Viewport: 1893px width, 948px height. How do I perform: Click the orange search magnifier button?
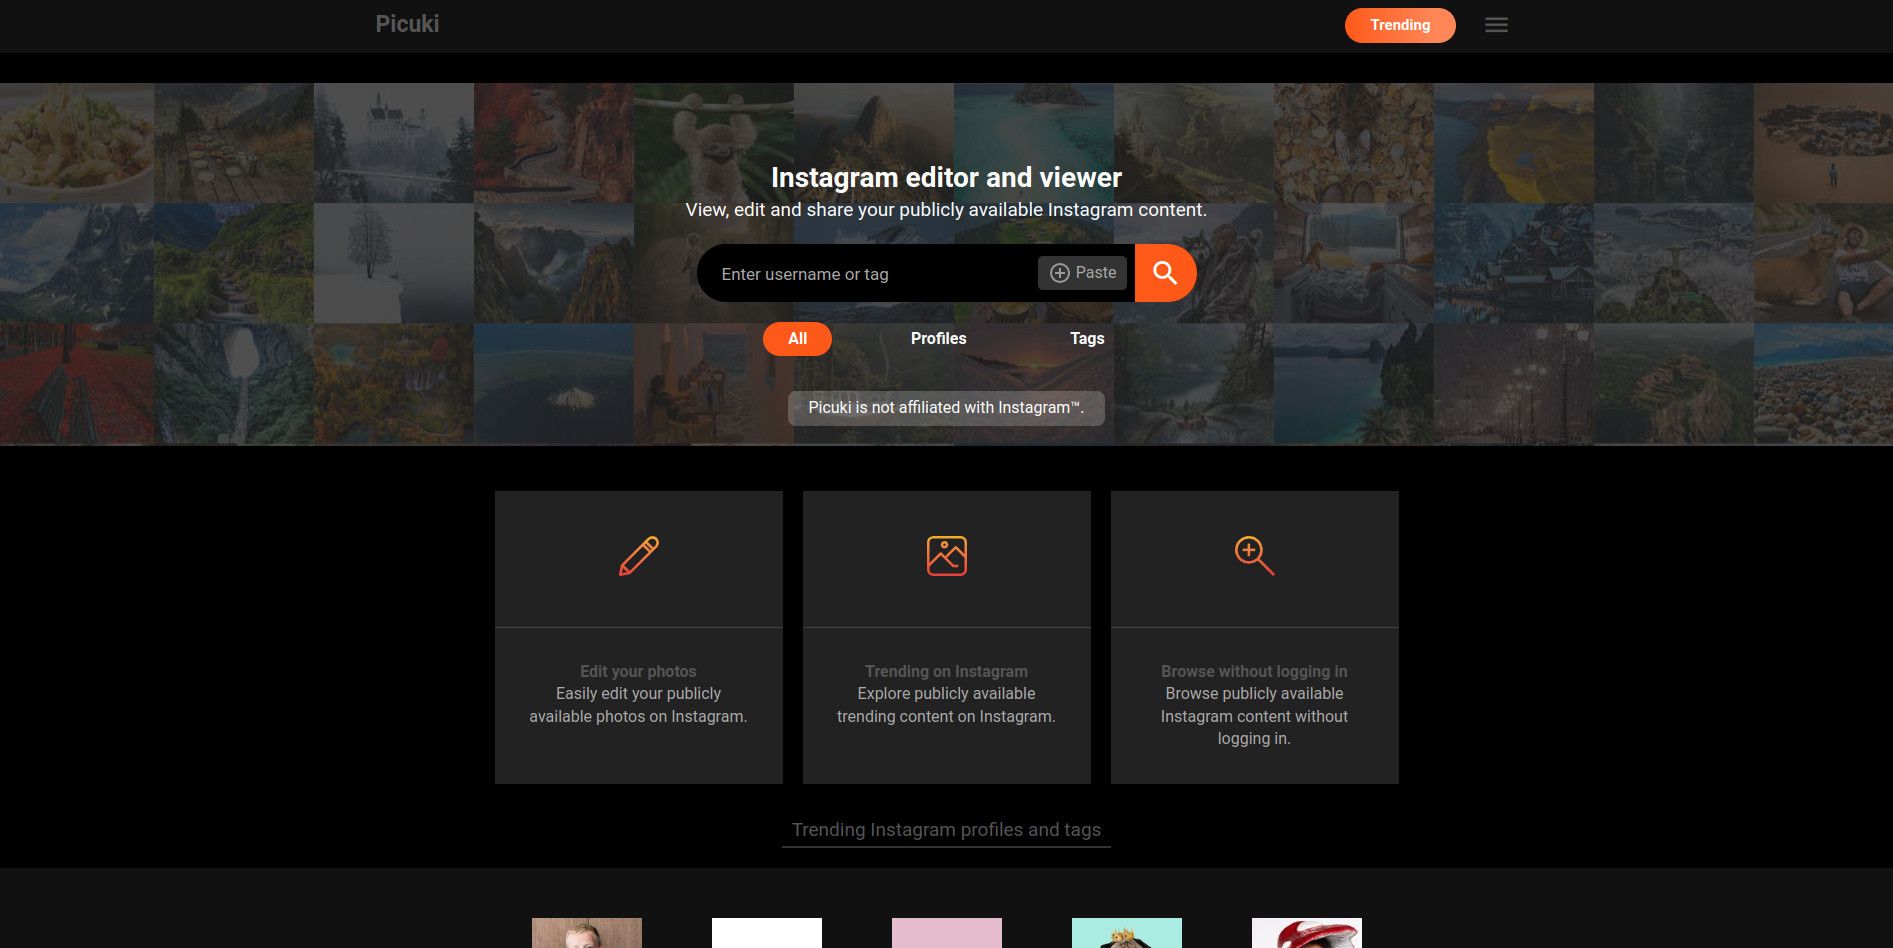[1165, 273]
